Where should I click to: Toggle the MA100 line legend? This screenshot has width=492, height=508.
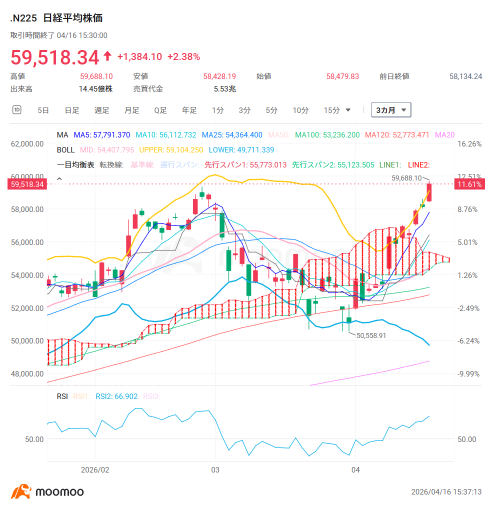(x=327, y=135)
